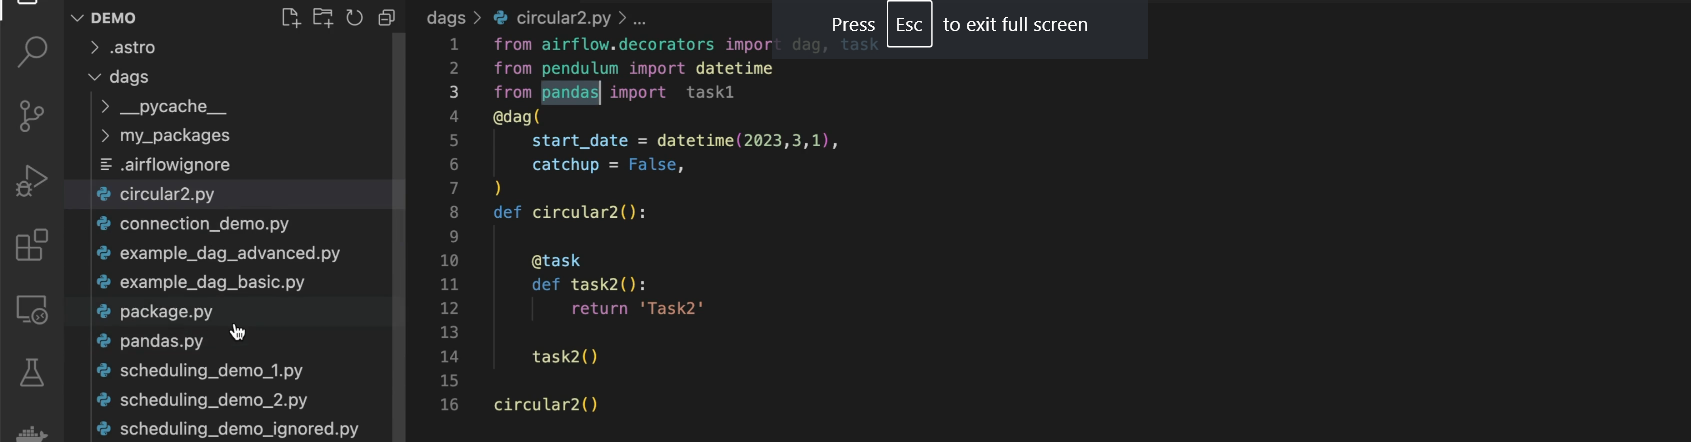Click the return 'Task2' statement
The image size is (1691, 442).
(x=637, y=308)
